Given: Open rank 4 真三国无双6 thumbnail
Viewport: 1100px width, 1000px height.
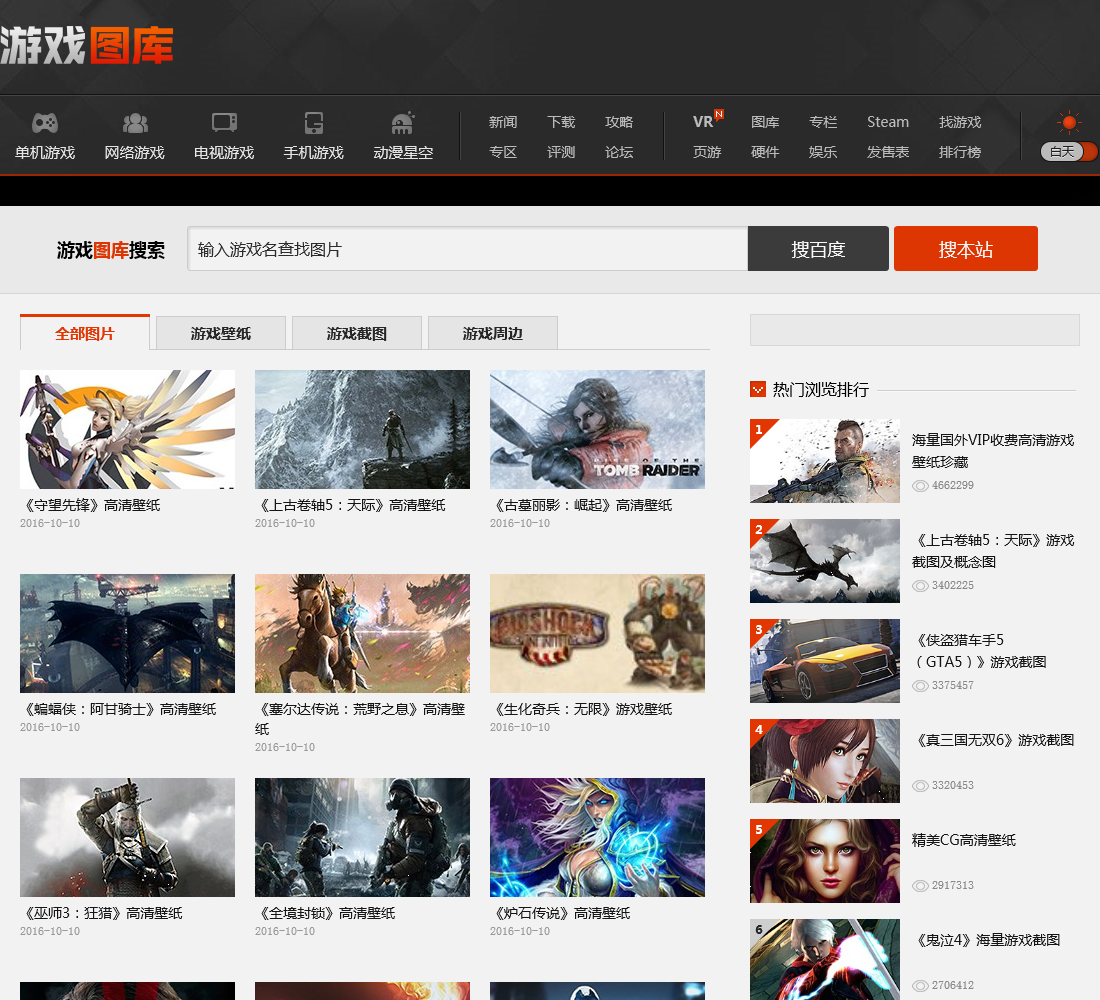Looking at the screenshot, I should tap(825, 761).
